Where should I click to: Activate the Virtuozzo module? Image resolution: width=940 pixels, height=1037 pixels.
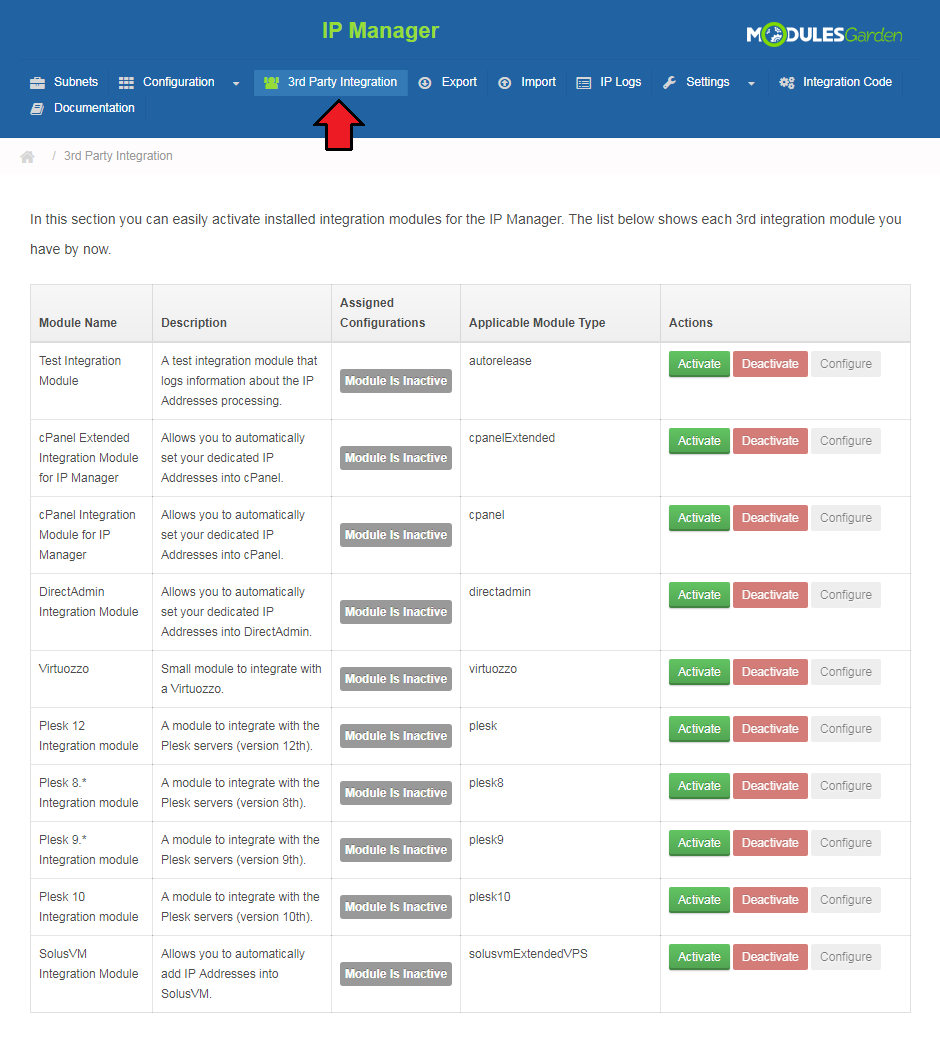[699, 672]
